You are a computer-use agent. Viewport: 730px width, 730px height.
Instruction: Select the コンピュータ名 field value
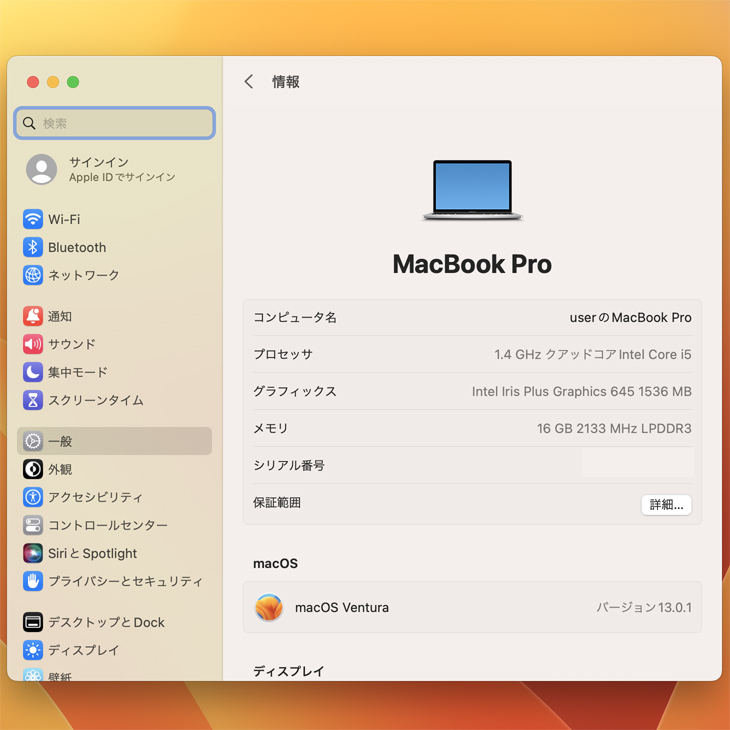click(630, 317)
